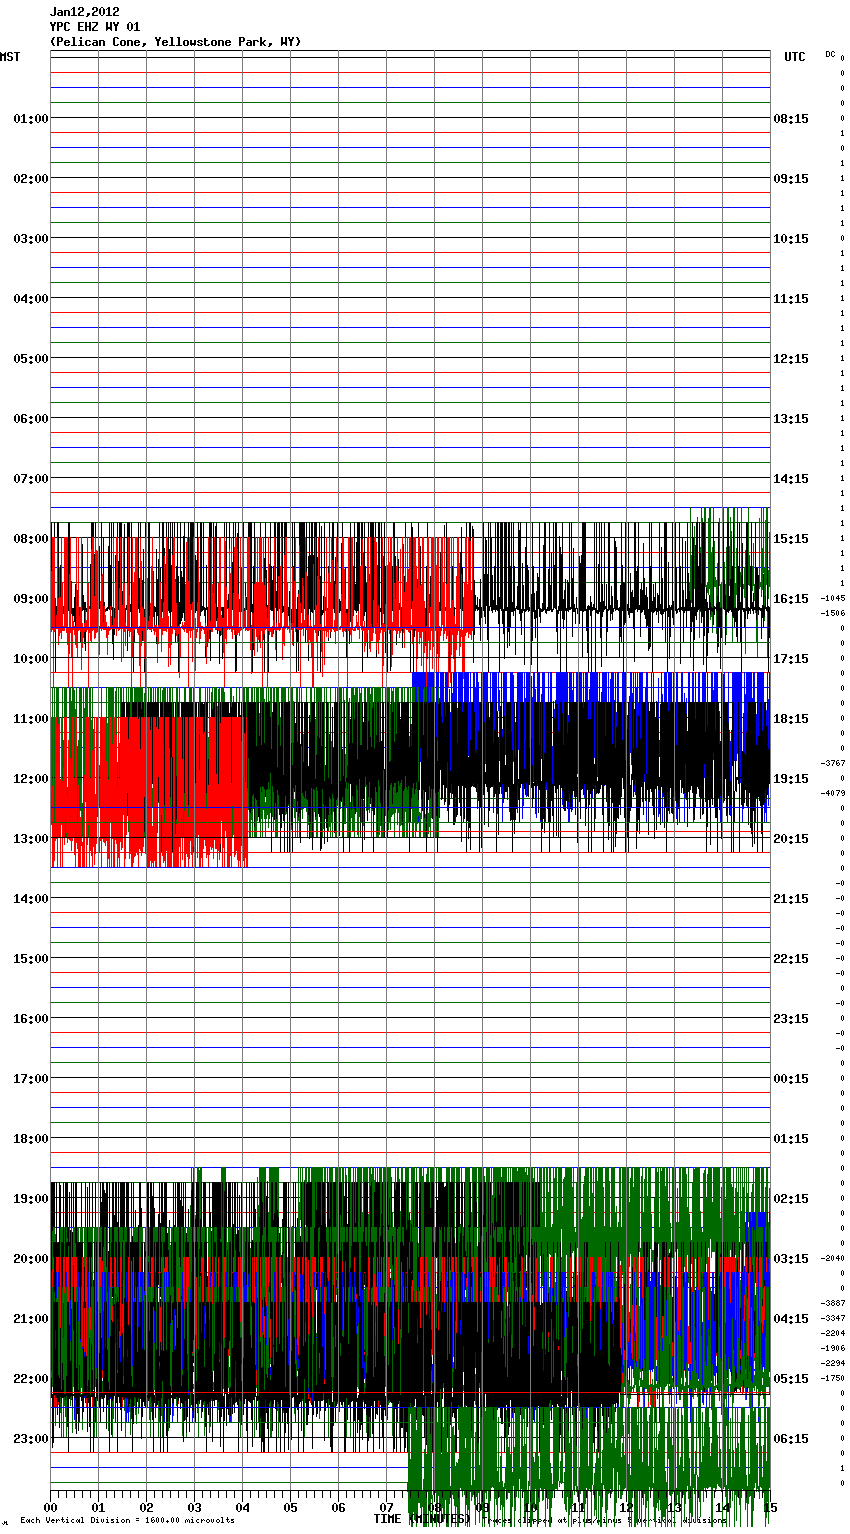Click the "03:00" MST time label

[31, 239]
